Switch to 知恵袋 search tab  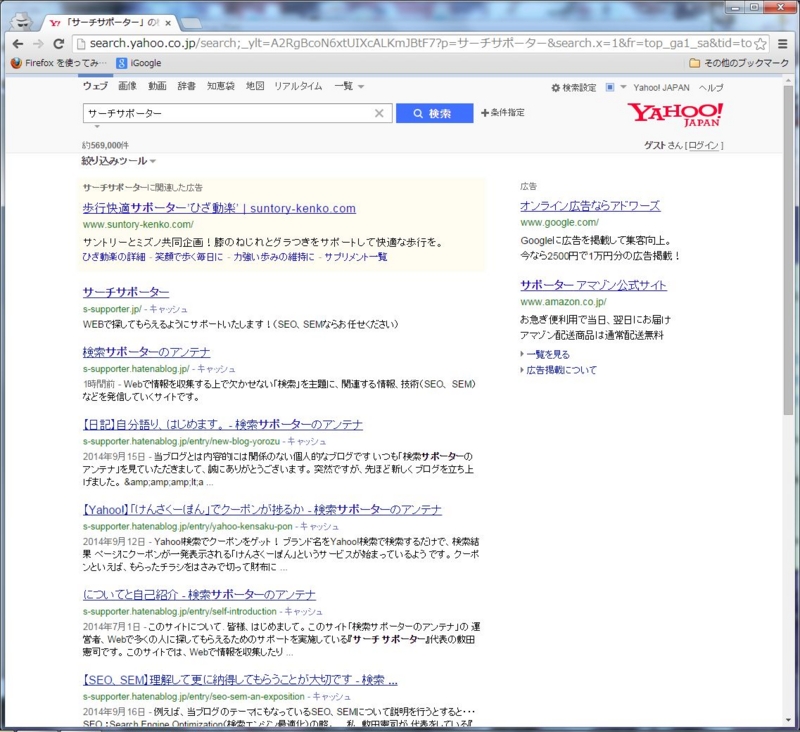coord(220,86)
